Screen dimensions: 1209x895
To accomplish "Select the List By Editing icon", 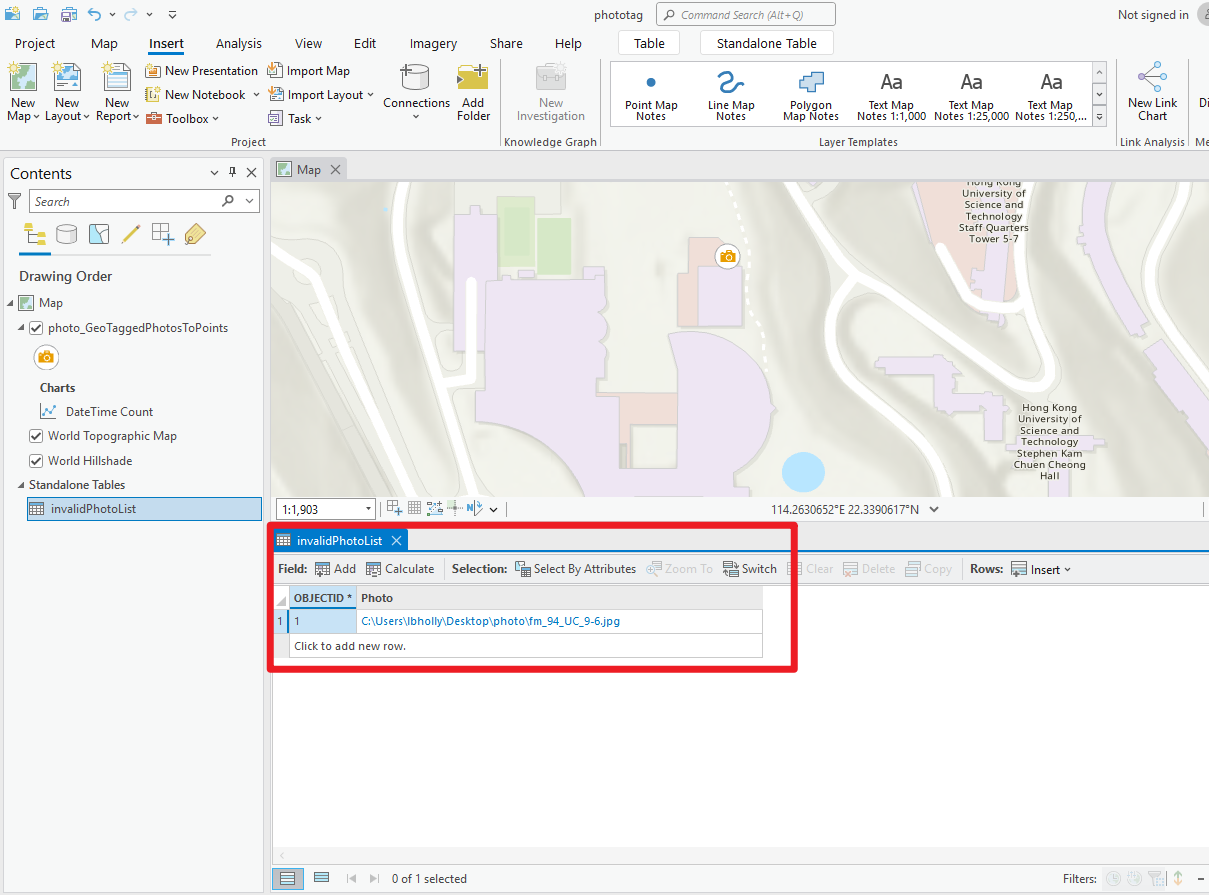I will (x=129, y=234).
